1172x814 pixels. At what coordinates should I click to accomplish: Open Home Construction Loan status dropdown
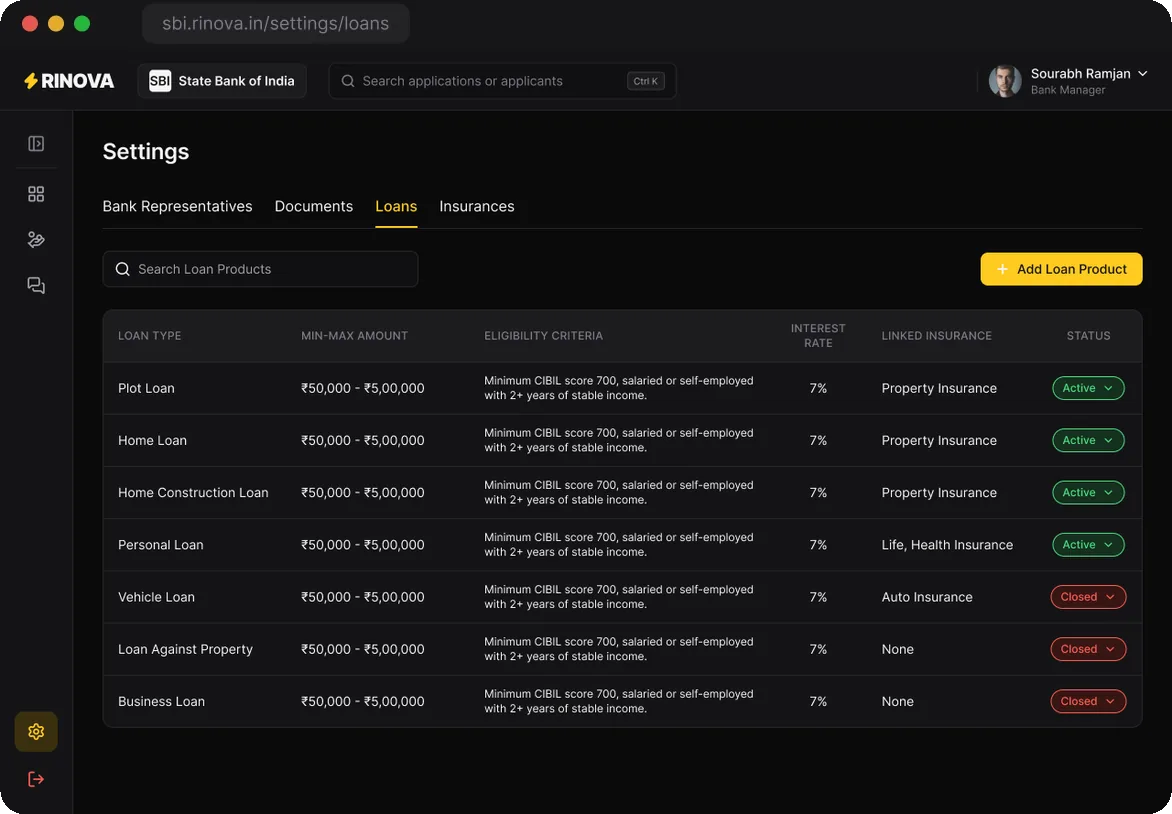[1088, 493]
